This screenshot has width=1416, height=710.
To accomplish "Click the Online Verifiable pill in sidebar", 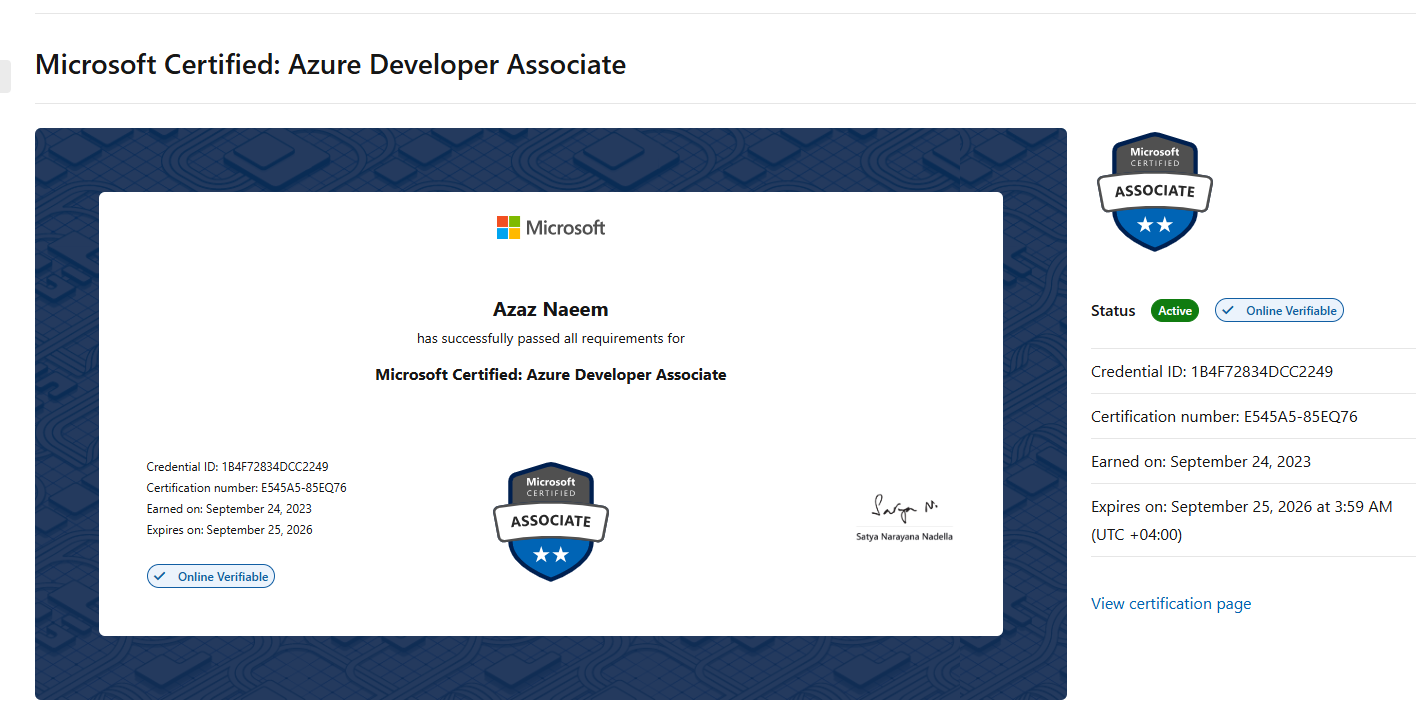I will click(x=1279, y=311).
